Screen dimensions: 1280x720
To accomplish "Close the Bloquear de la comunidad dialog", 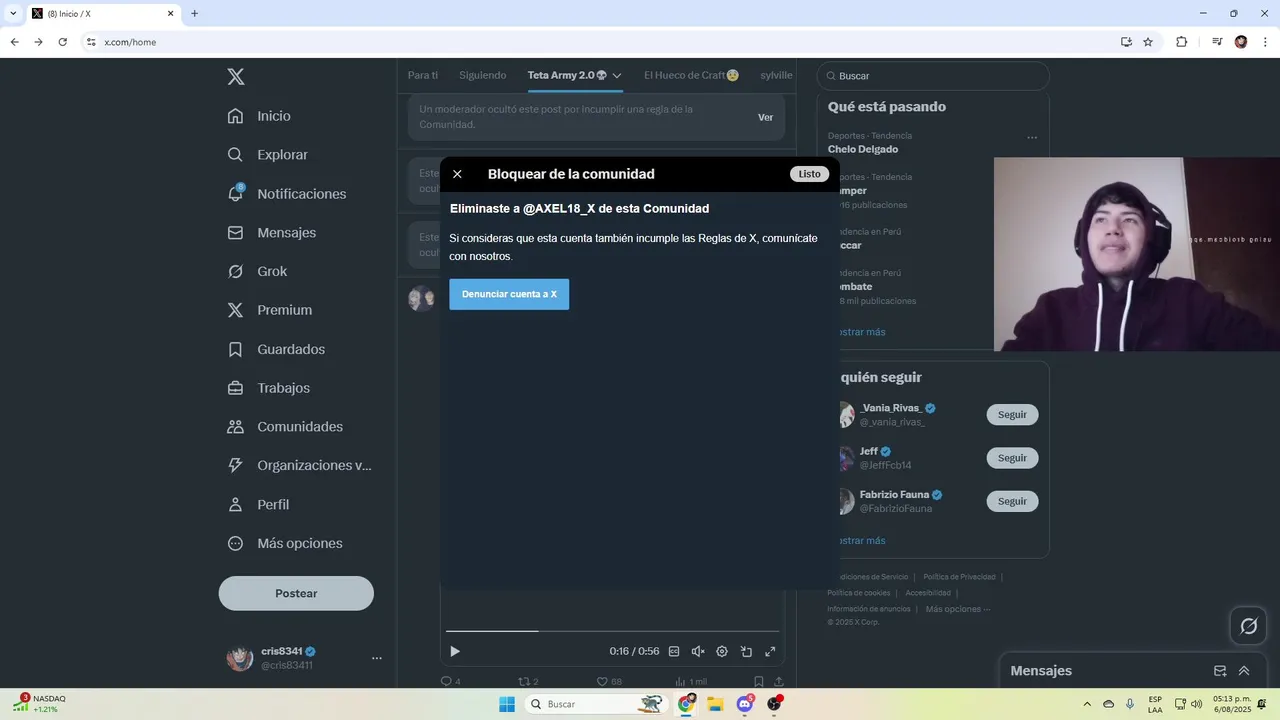I will [457, 174].
